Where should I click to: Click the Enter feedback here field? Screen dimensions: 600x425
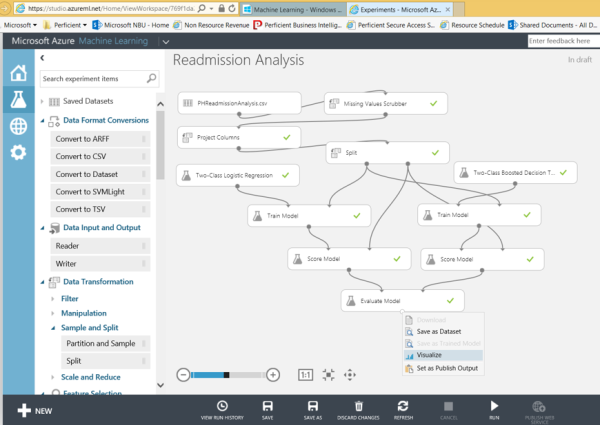(564, 41)
